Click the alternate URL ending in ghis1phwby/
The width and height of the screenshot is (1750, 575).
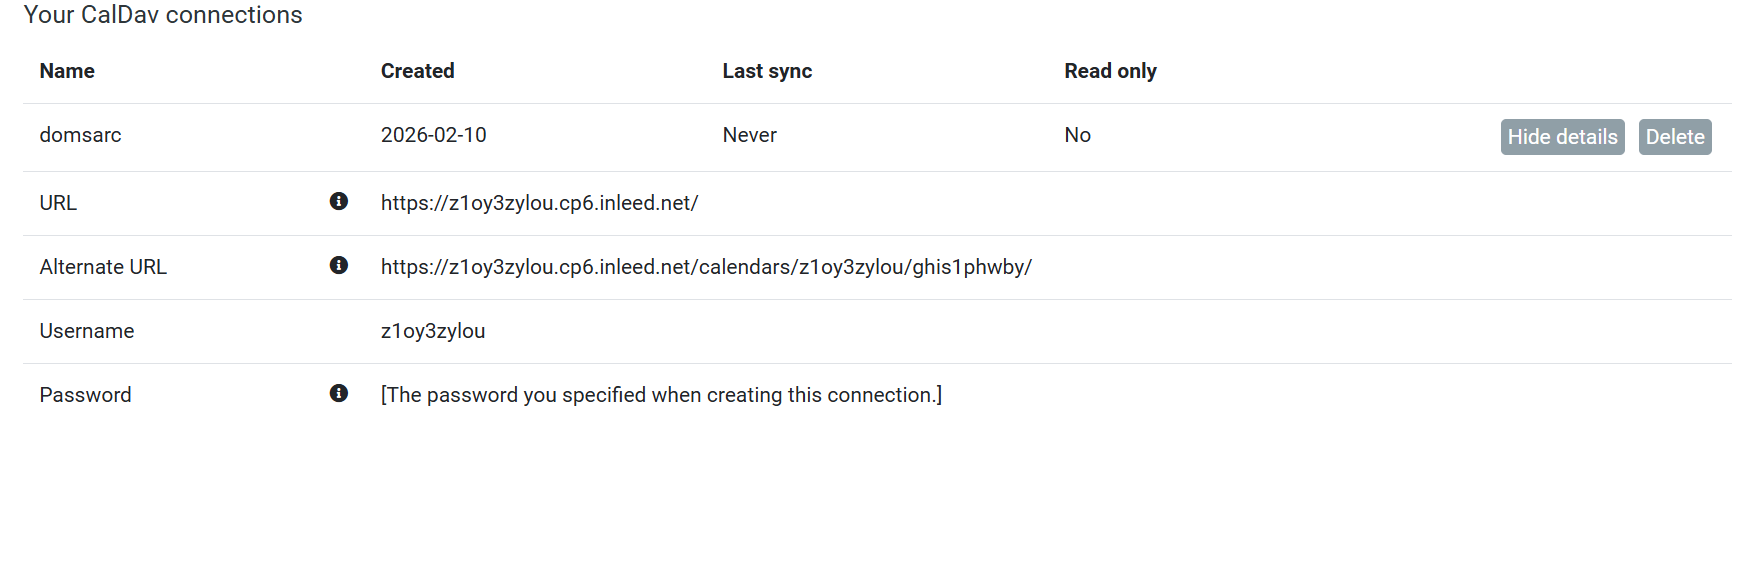click(706, 267)
